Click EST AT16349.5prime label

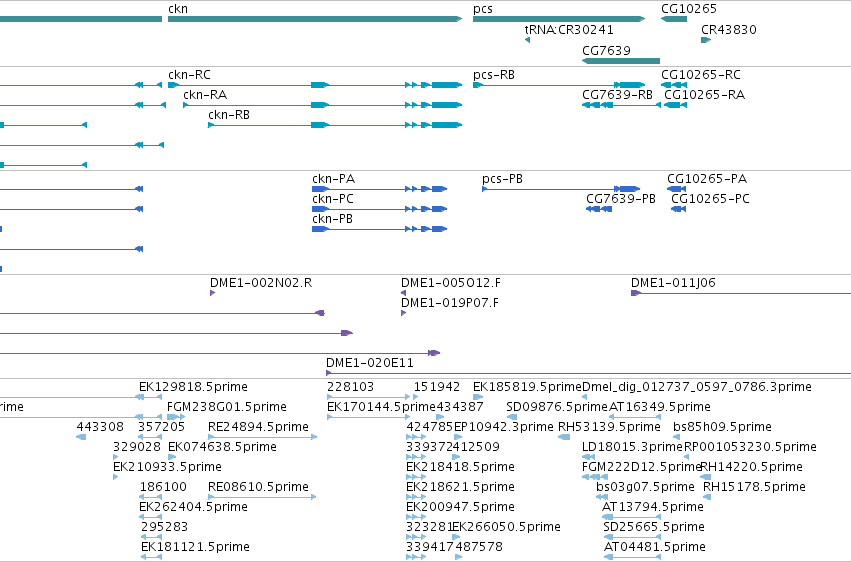coord(659,407)
